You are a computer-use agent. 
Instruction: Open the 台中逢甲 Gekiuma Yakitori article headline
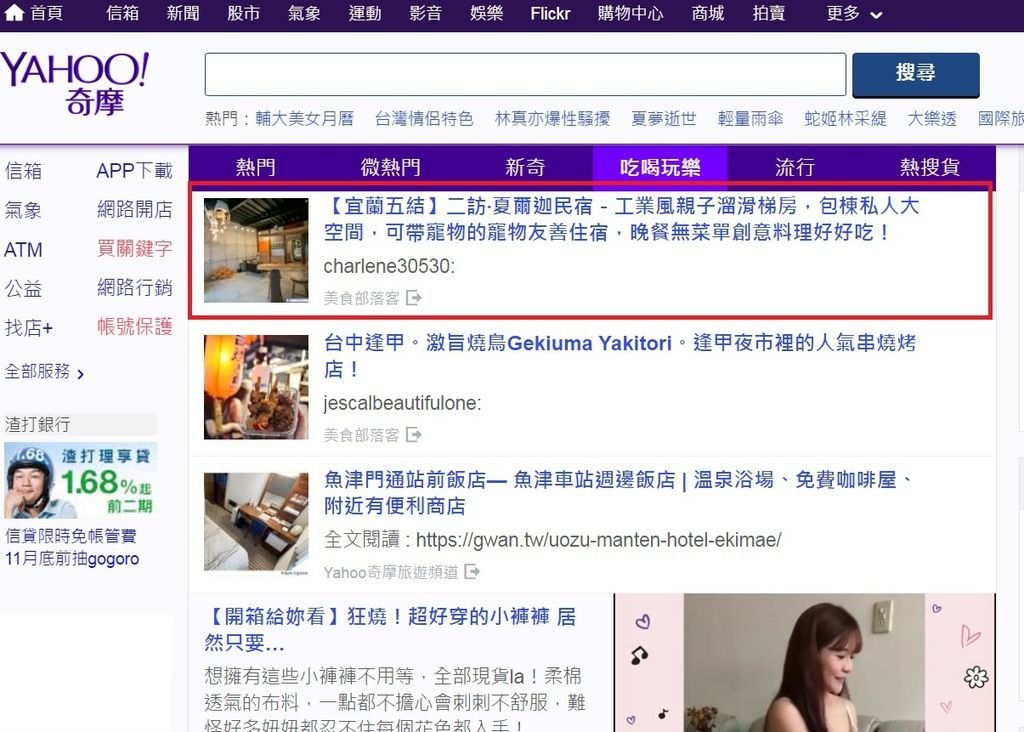point(620,356)
